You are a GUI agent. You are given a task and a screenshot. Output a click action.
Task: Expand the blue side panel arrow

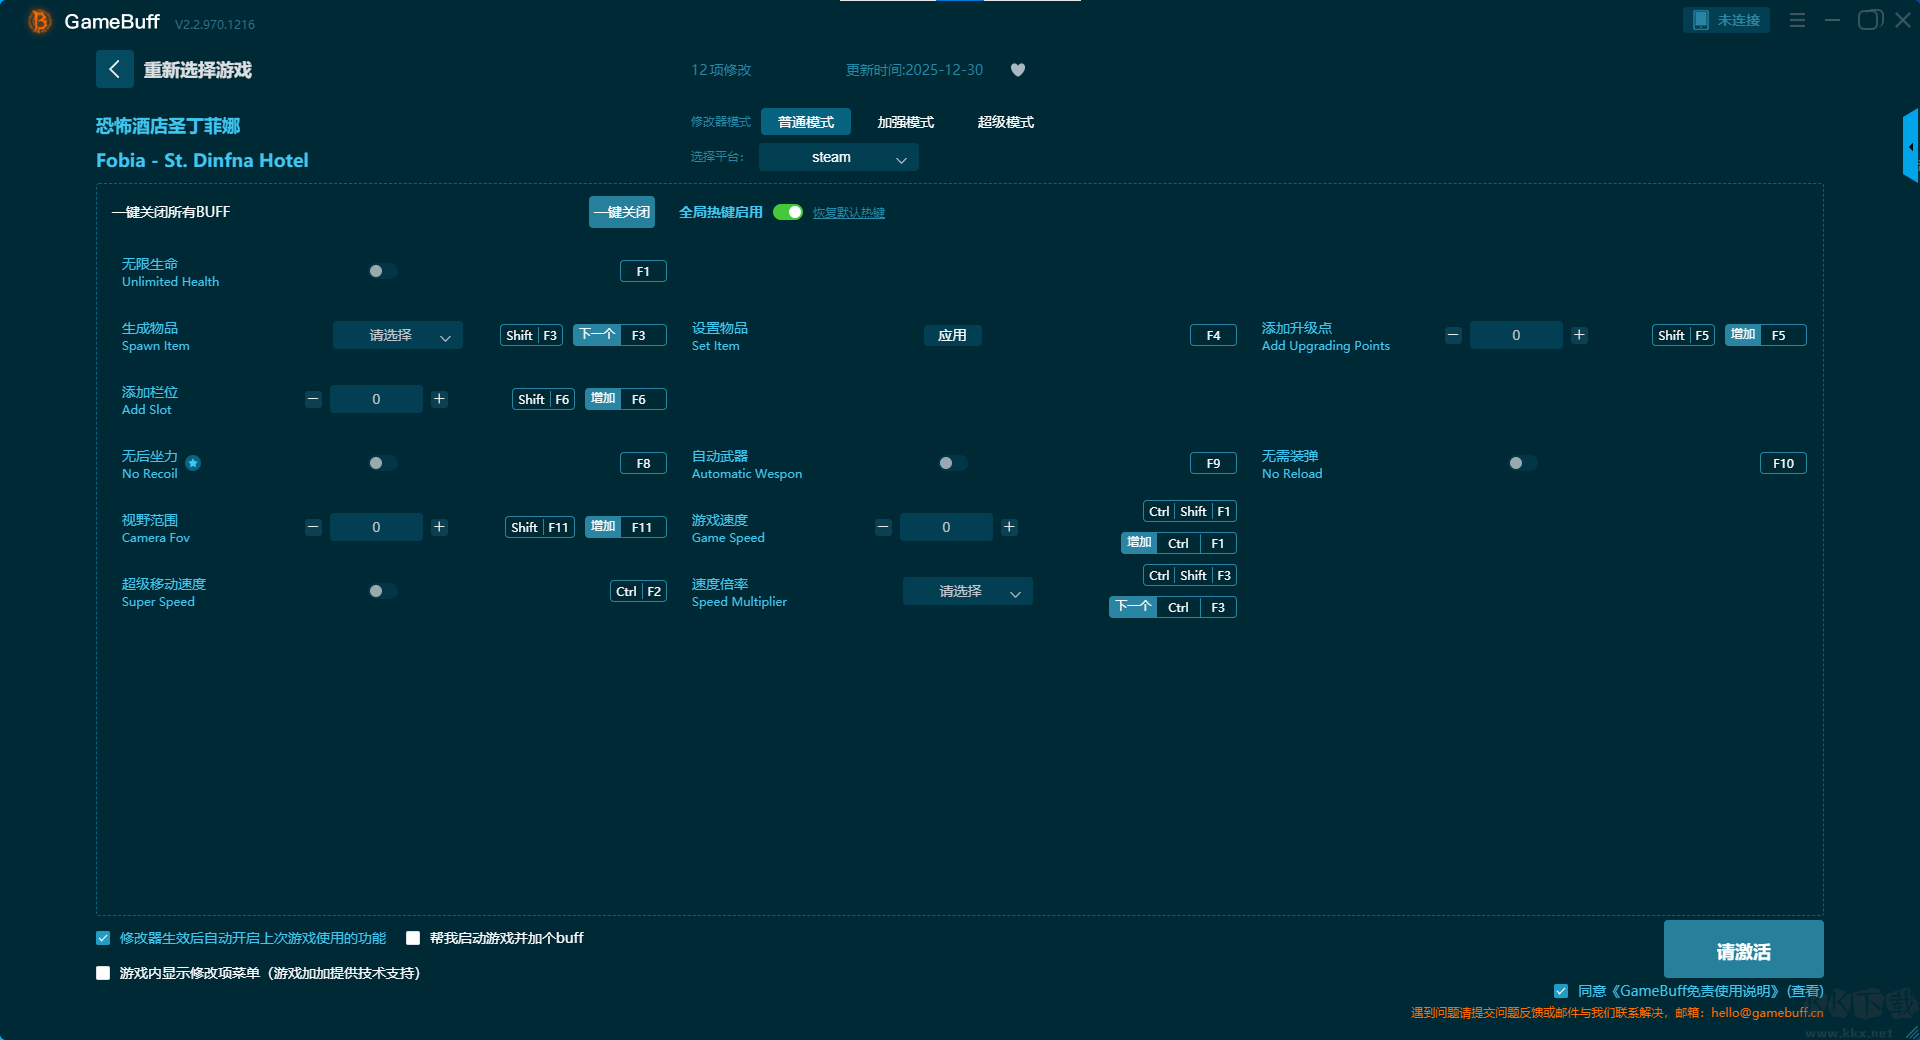click(x=1910, y=147)
